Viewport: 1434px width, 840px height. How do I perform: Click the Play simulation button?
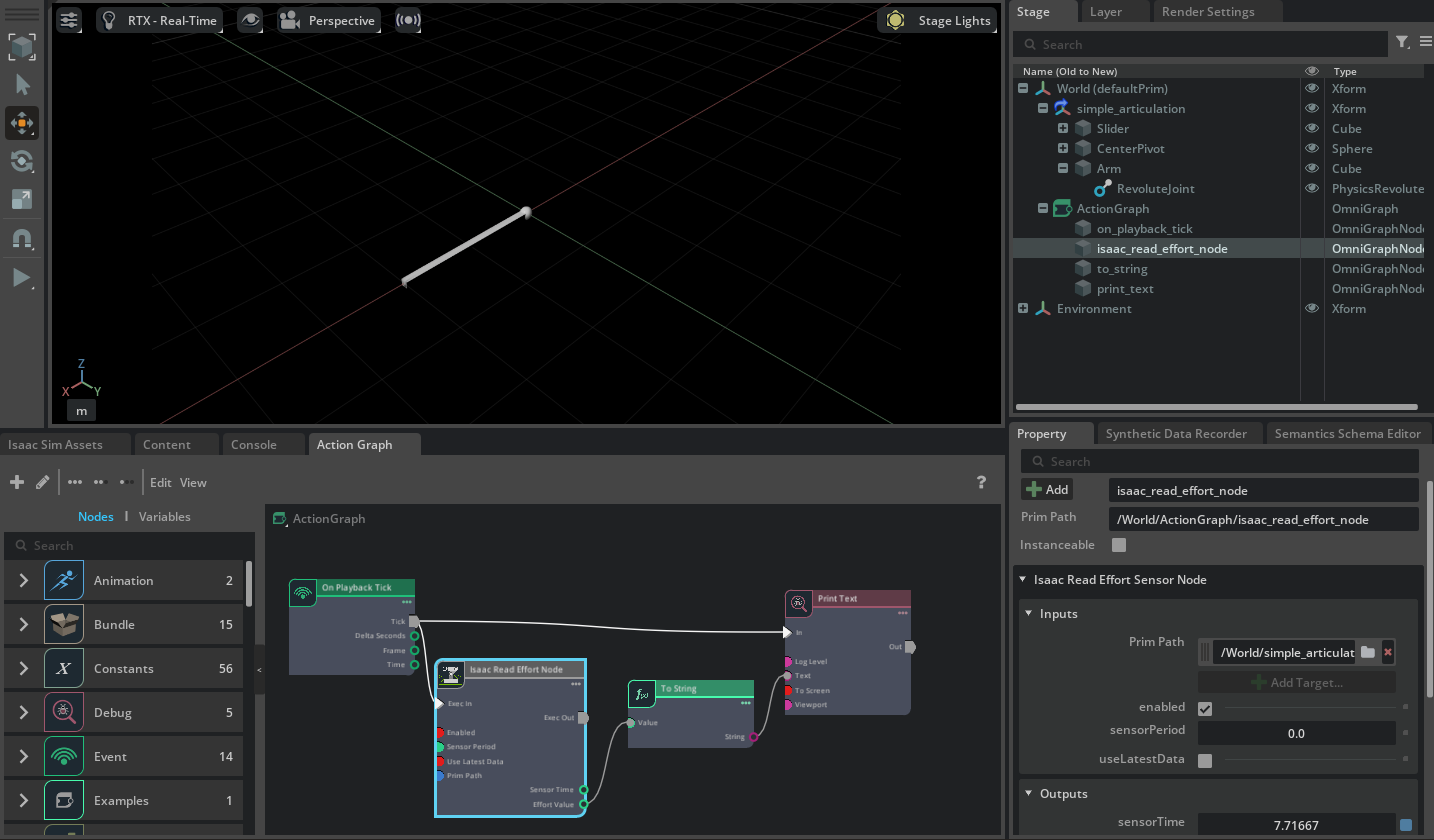pos(22,278)
